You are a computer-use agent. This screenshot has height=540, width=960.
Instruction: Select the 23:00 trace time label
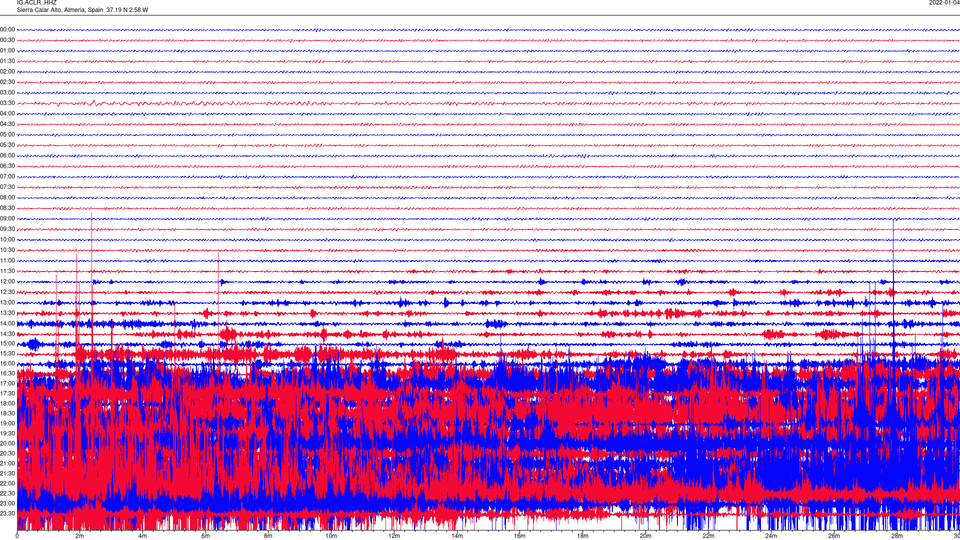tap(7, 503)
